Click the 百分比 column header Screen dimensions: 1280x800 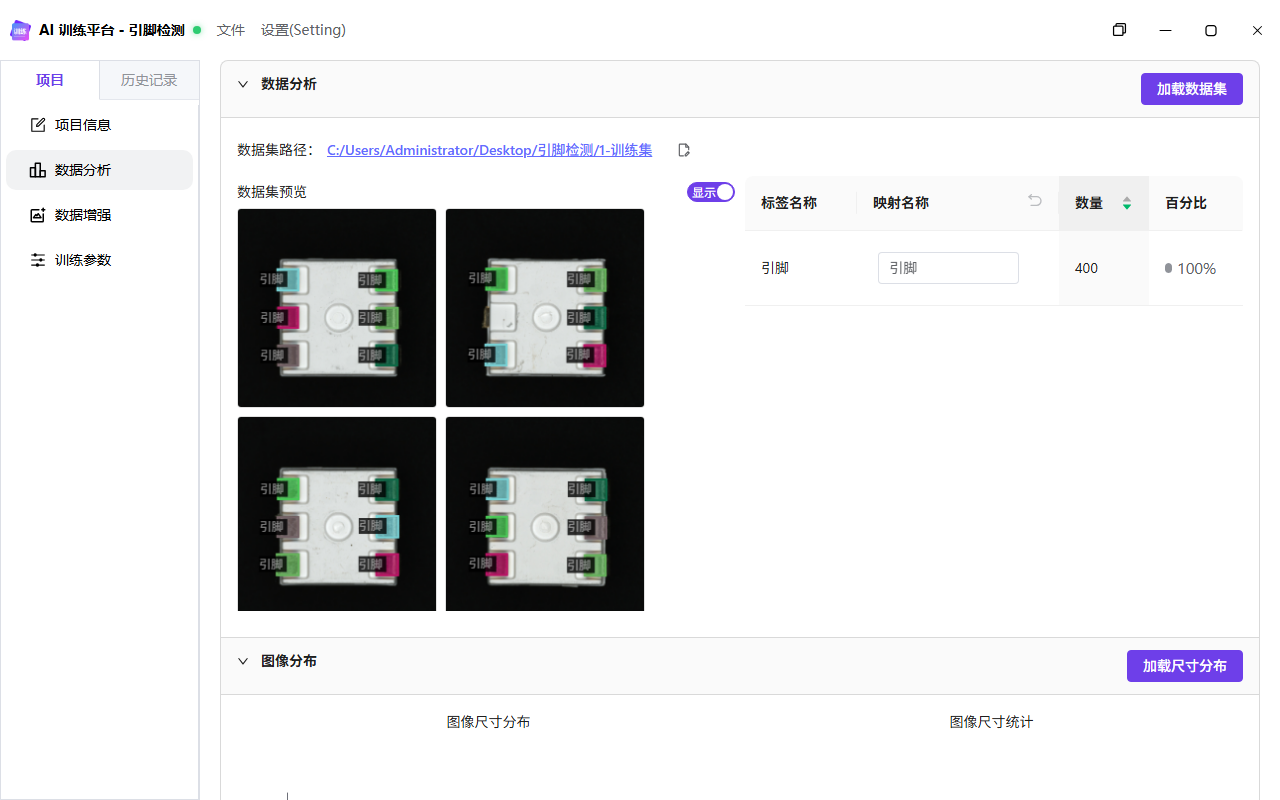[1186, 203]
